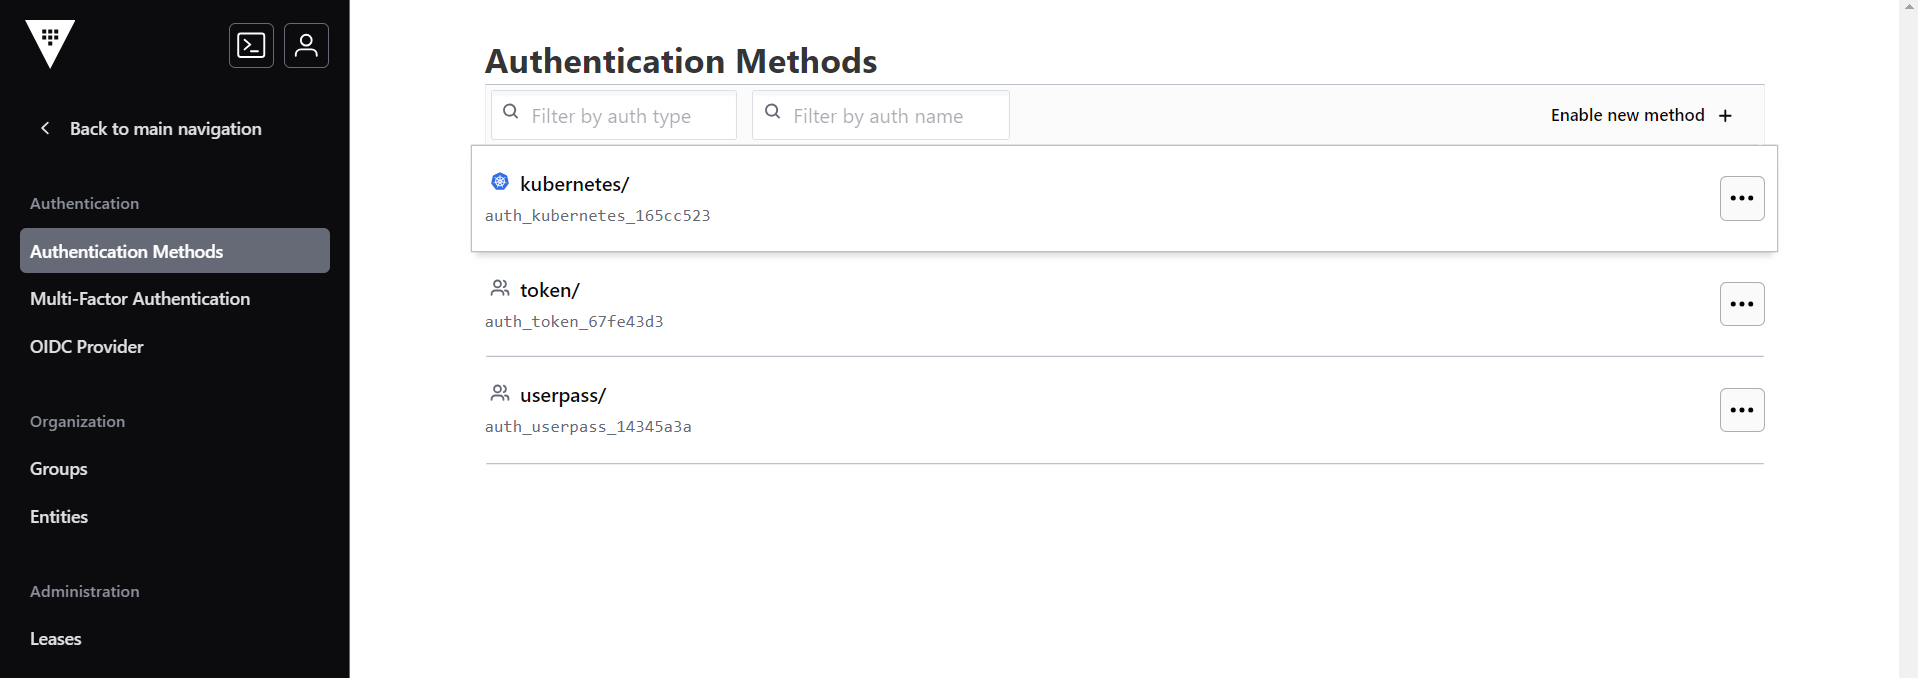Click the kubernetes/ method link
1918x678 pixels.
(574, 184)
